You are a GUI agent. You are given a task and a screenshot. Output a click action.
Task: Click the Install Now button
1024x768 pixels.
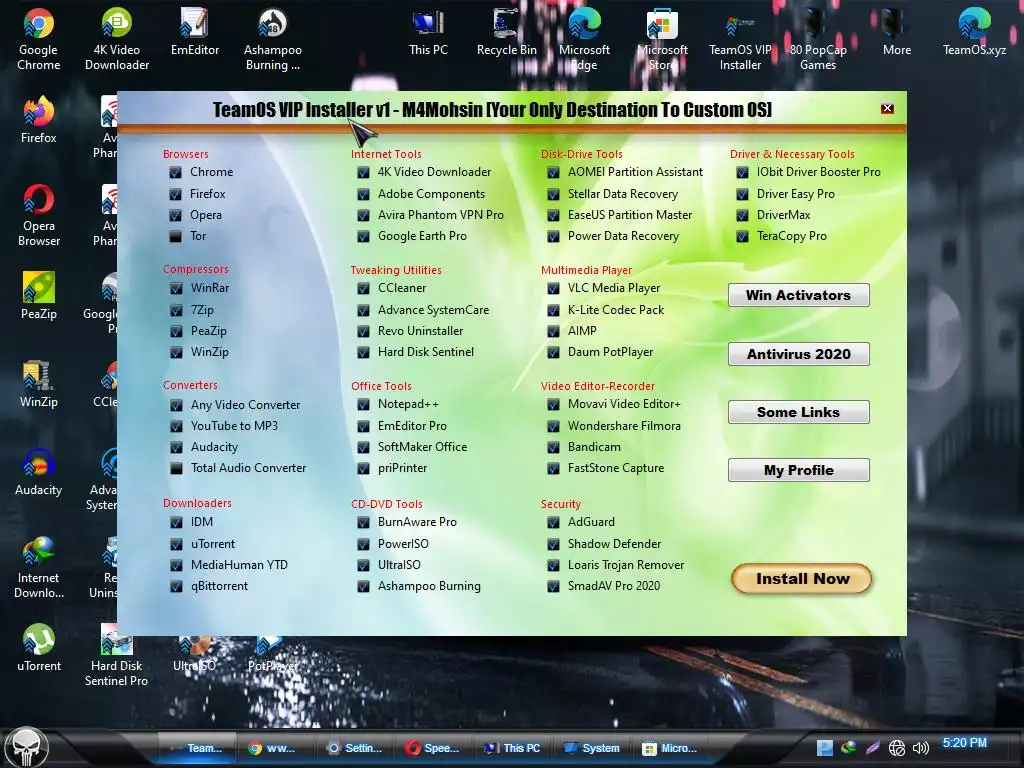pyautogui.click(x=802, y=579)
